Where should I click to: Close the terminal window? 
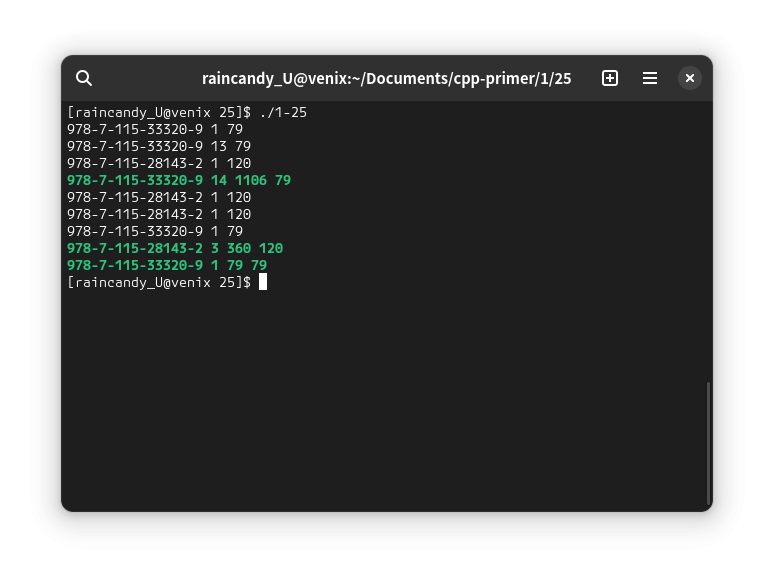coord(690,78)
